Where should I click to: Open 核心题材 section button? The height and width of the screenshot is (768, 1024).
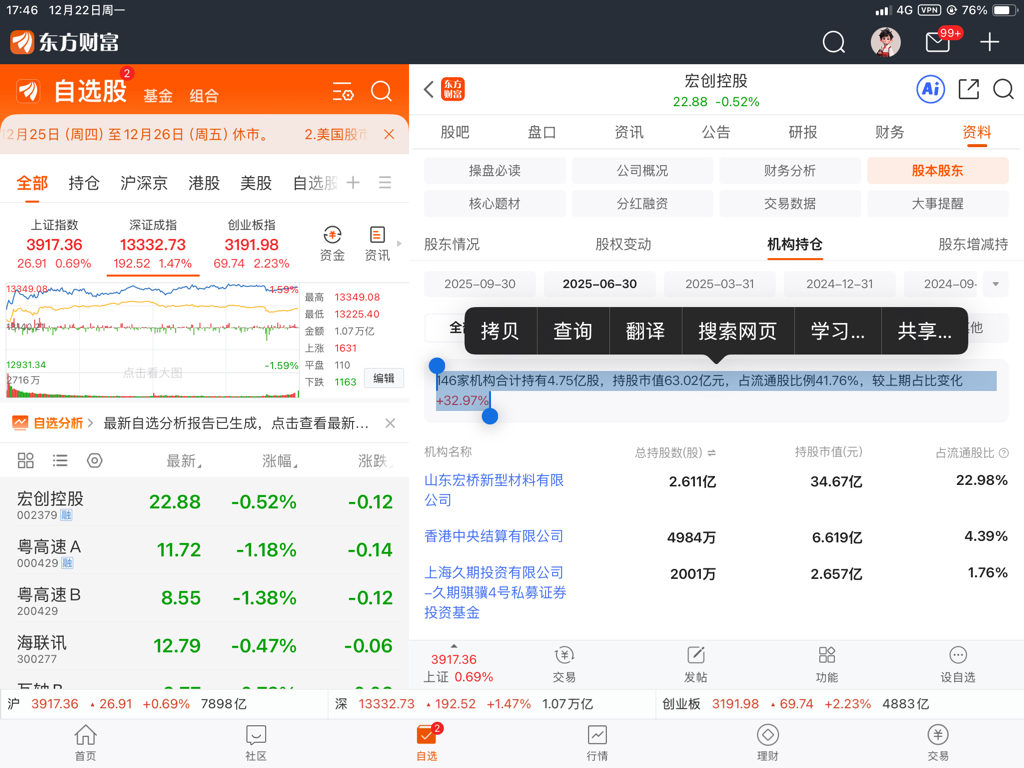tap(494, 203)
